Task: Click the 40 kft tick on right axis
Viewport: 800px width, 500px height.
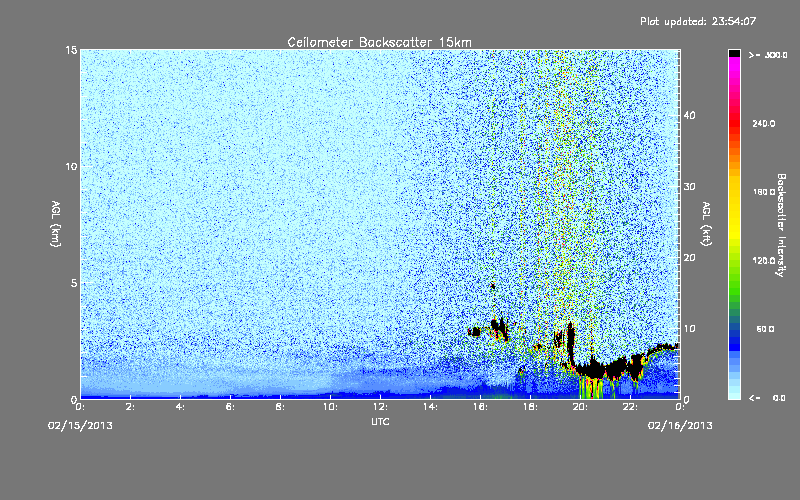Action: tap(689, 115)
